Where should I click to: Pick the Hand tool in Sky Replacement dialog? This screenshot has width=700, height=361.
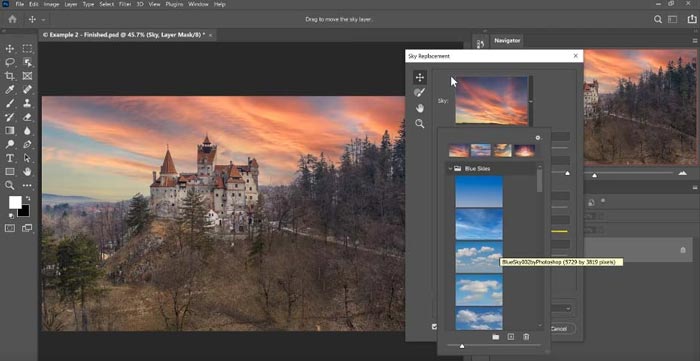pos(420,108)
